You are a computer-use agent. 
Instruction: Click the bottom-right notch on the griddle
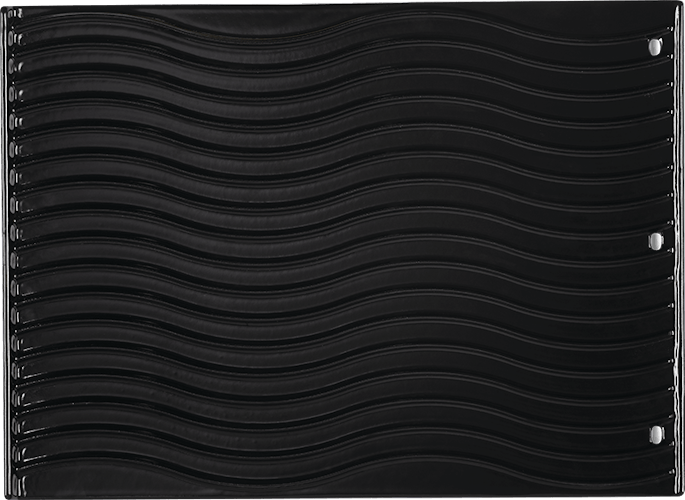655,434
